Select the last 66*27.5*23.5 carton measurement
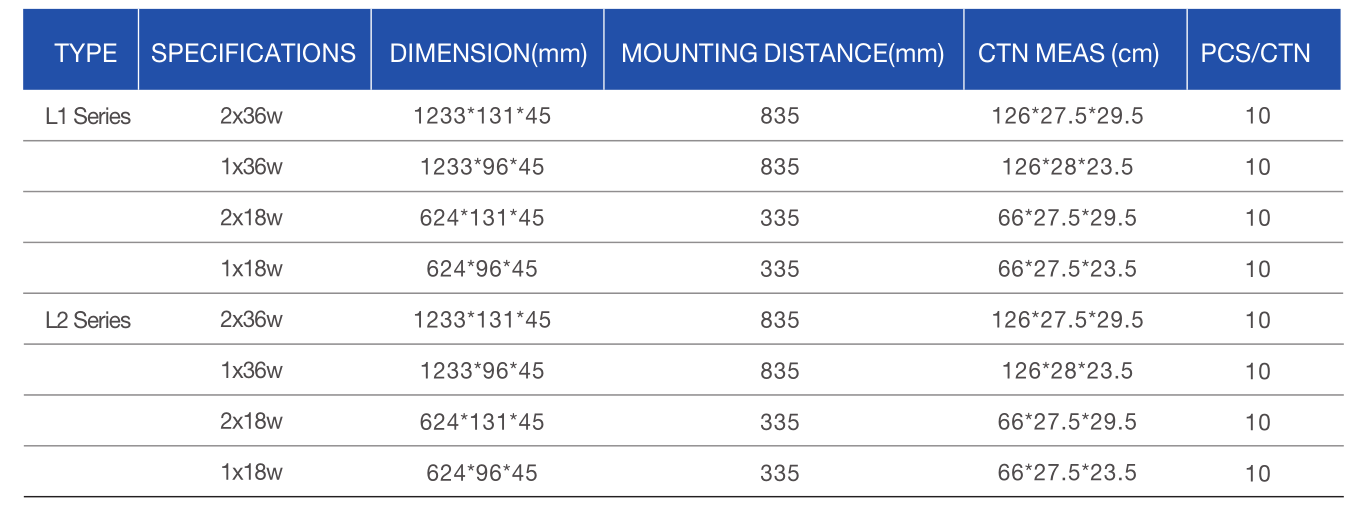Image resolution: width=1368 pixels, height=512 pixels. (x=1068, y=472)
